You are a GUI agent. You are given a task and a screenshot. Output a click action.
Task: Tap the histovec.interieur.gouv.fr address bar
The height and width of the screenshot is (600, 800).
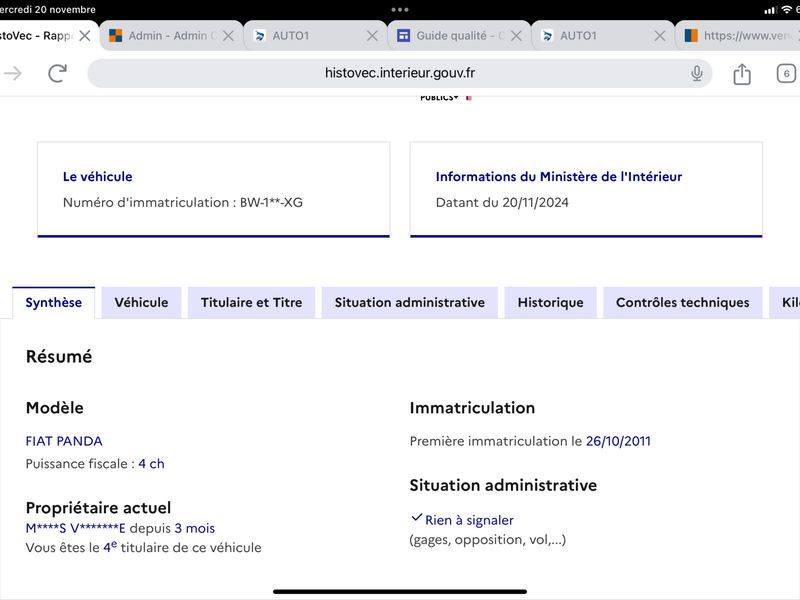[399, 73]
